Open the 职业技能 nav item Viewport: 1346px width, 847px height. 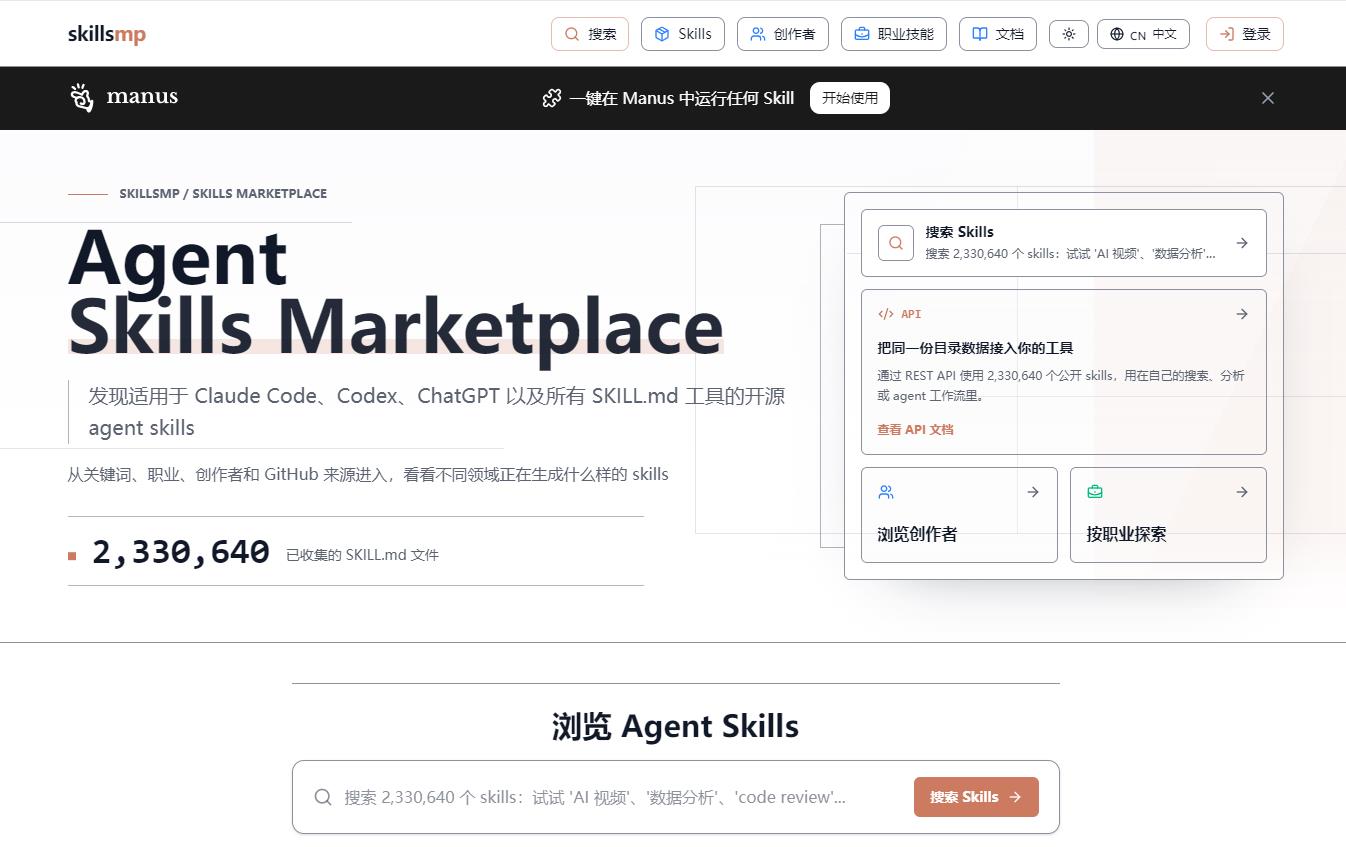pyautogui.click(x=894, y=34)
